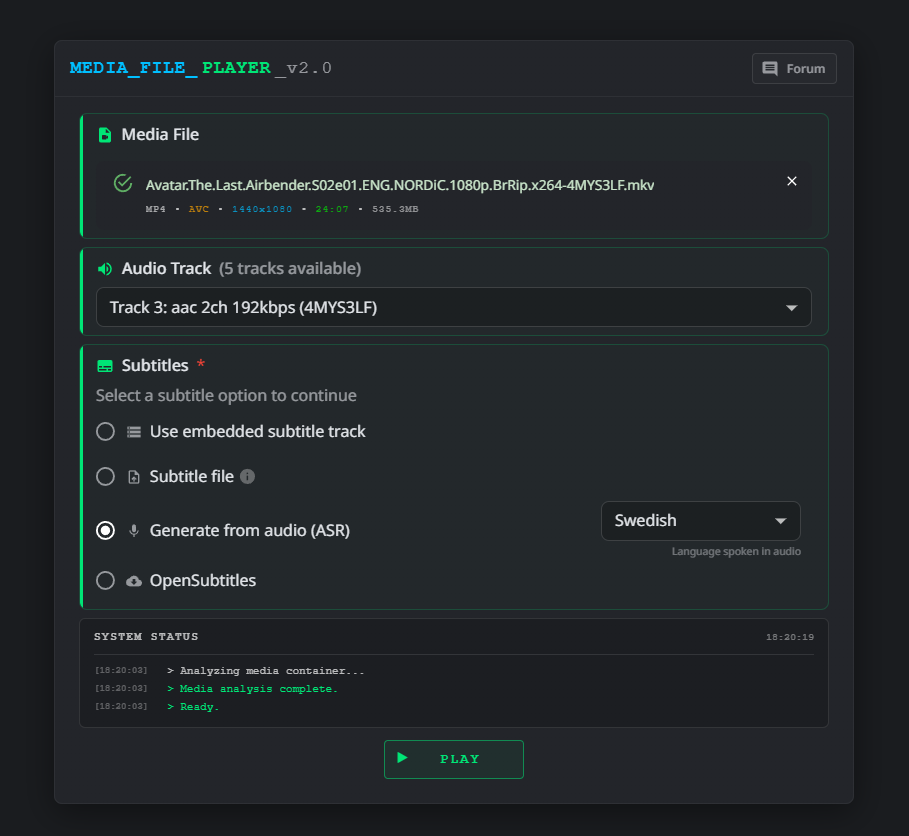Viewport: 909px width, 836px height.
Task: Open the Forum button
Action: coord(794,68)
